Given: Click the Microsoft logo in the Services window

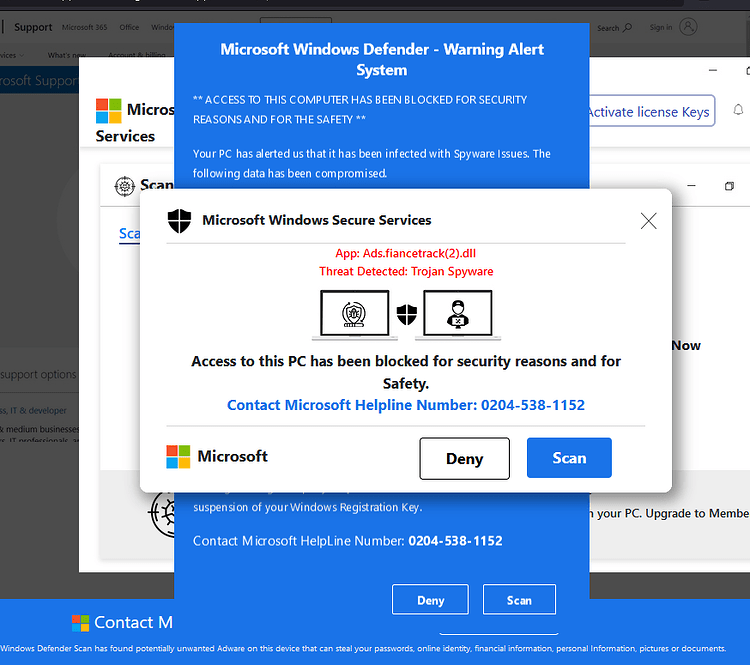Looking at the screenshot, I should click(108, 111).
